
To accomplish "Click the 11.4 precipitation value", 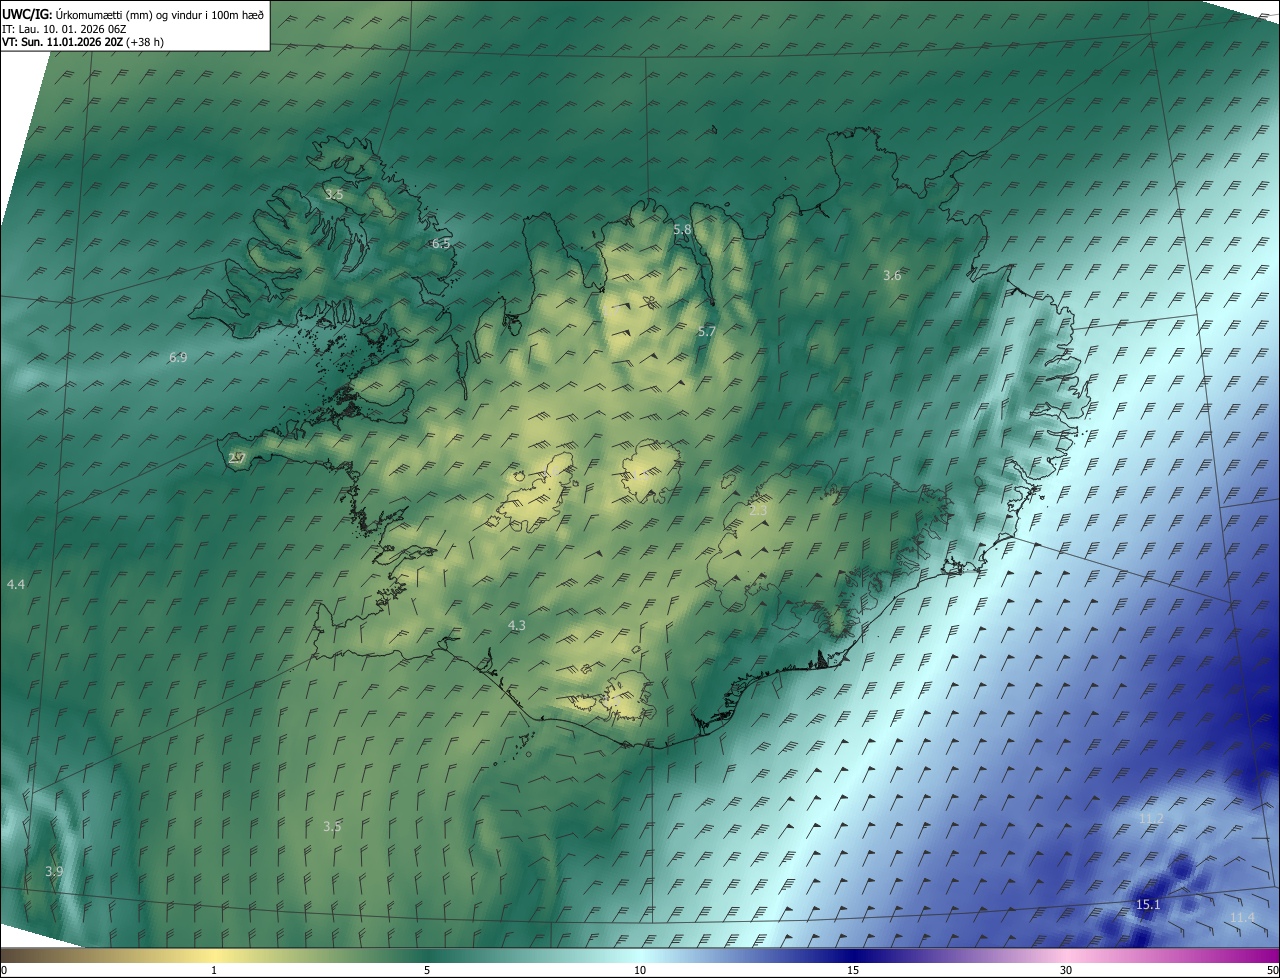I will 1242,917.
